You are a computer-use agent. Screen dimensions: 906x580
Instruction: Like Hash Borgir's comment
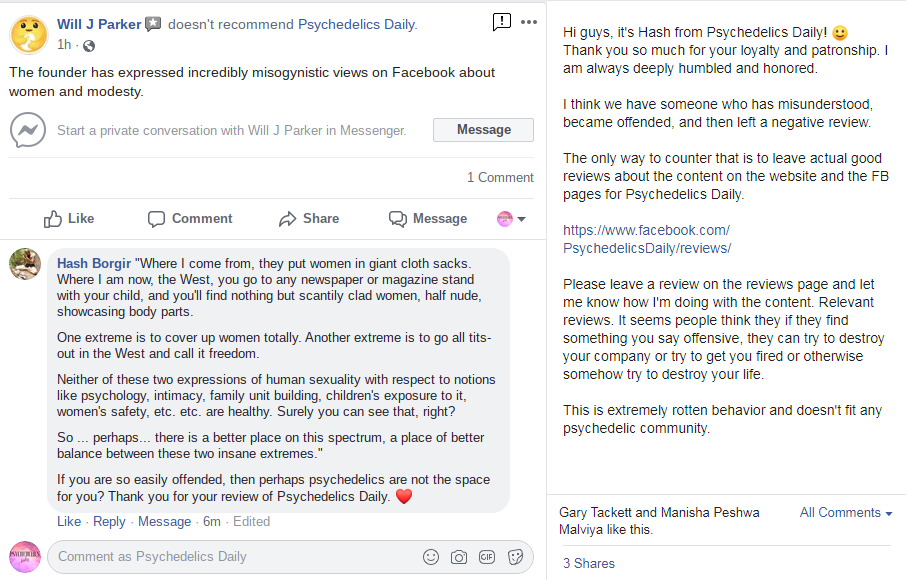pyautogui.click(x=69, y=521)
